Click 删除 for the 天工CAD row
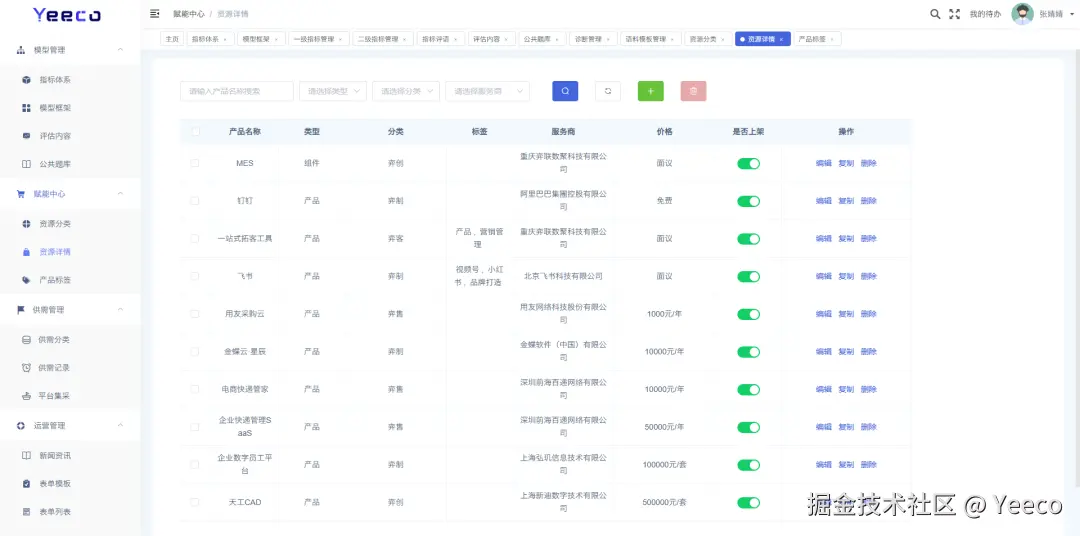Image resolution: width=1080 pixels, height=536 pixels. pos(869,502)
